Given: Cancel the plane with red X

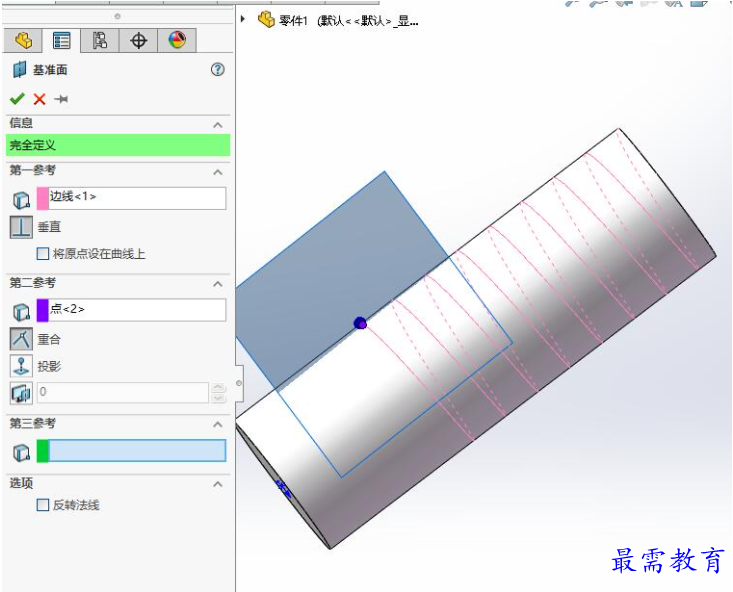Looking at the screenshot, I should pos(40,99).
